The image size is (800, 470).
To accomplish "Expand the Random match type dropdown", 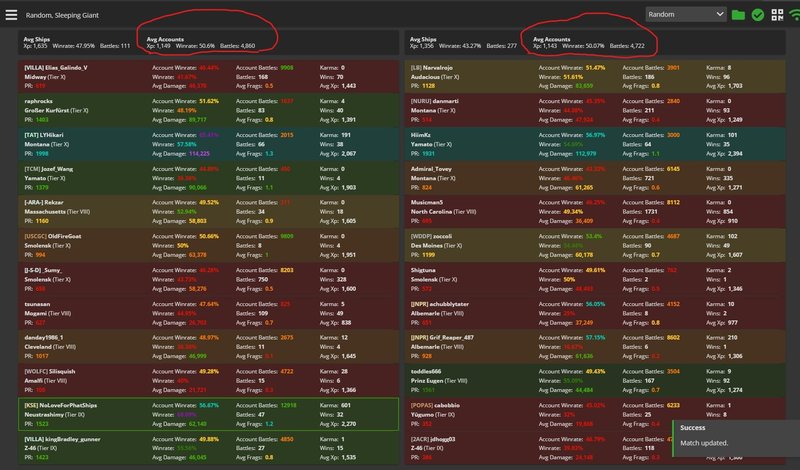I will [685, 15].
